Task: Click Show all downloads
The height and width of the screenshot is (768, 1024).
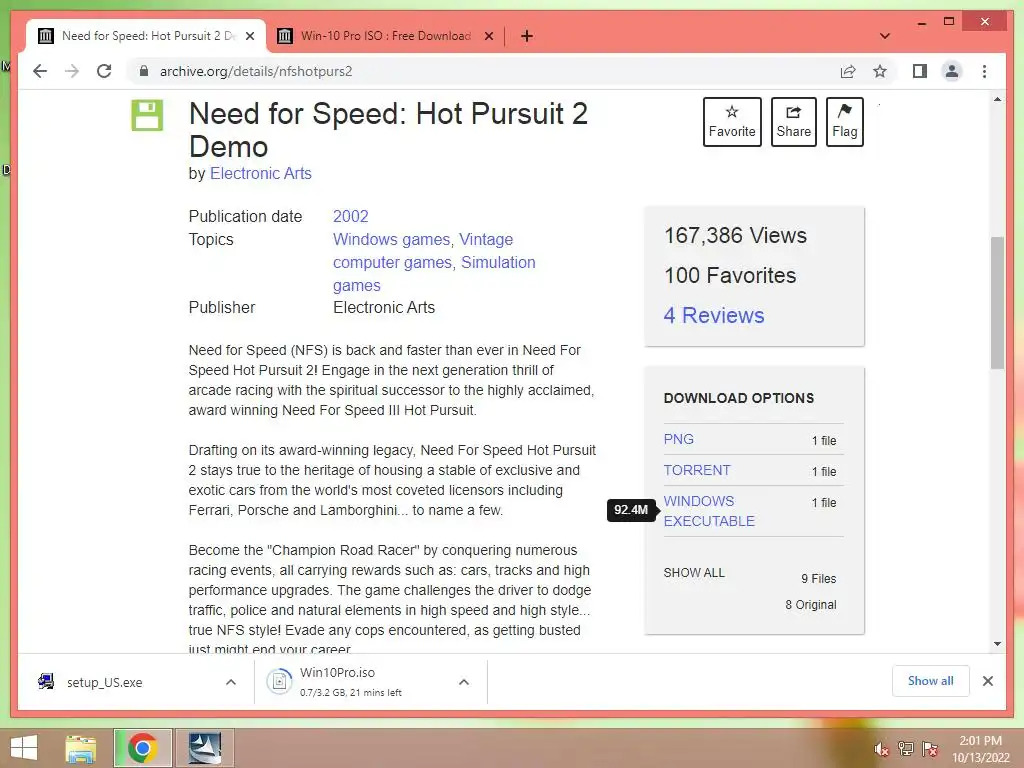Action: tap(931, 681)
